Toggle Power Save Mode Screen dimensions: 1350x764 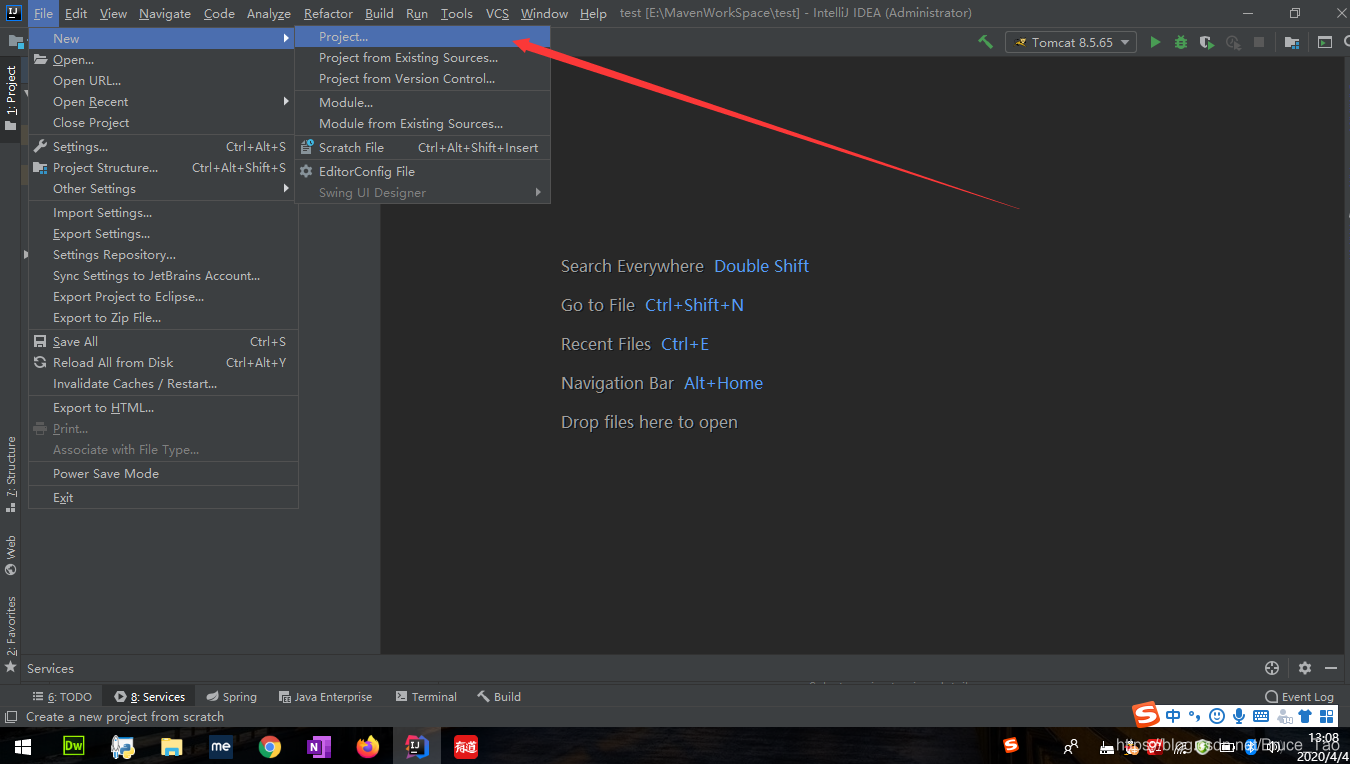pos(162,473)
